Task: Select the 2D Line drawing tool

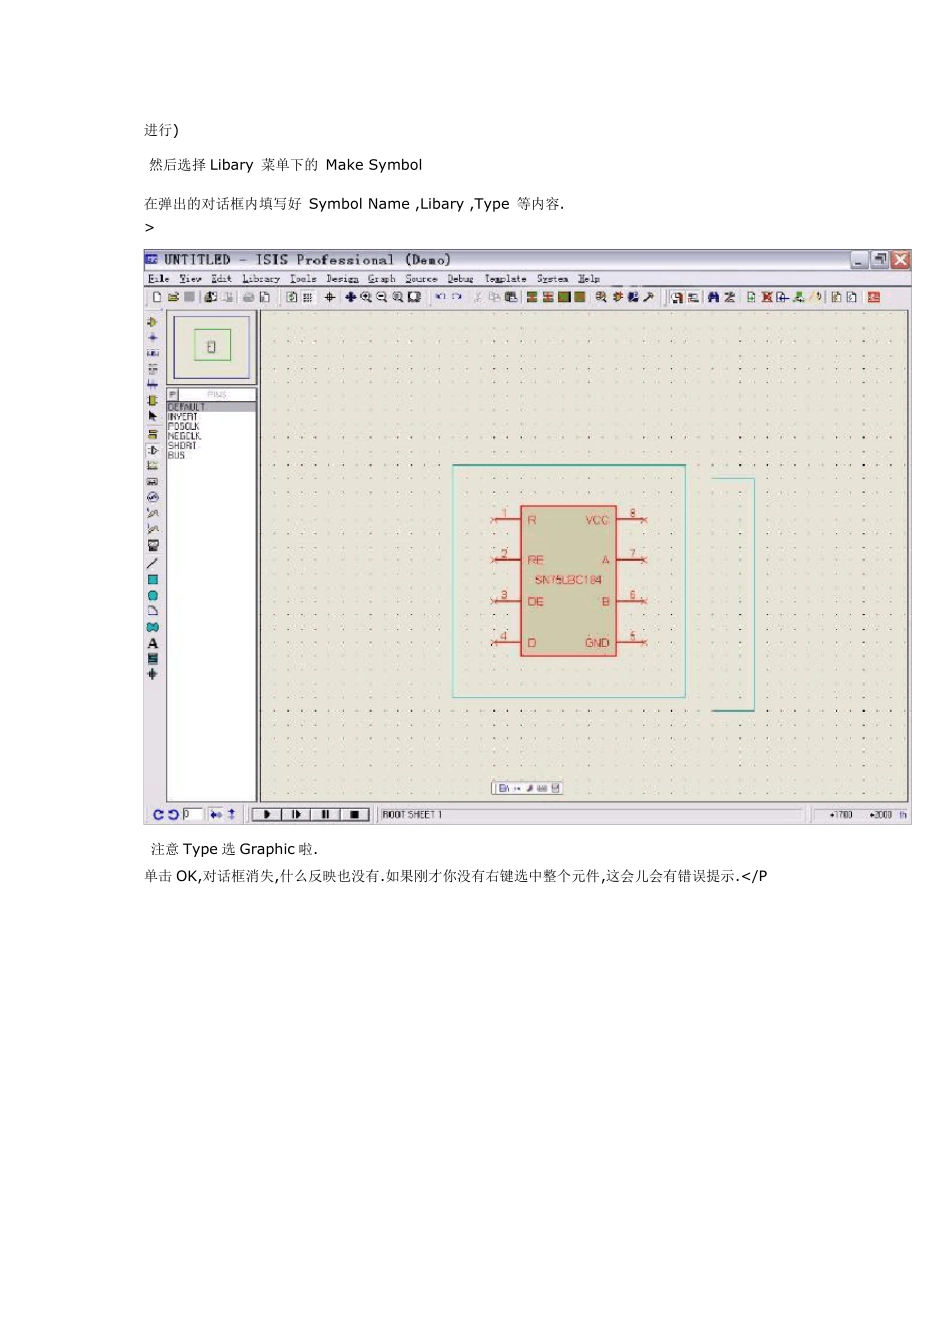Action: tap(152, 563)
